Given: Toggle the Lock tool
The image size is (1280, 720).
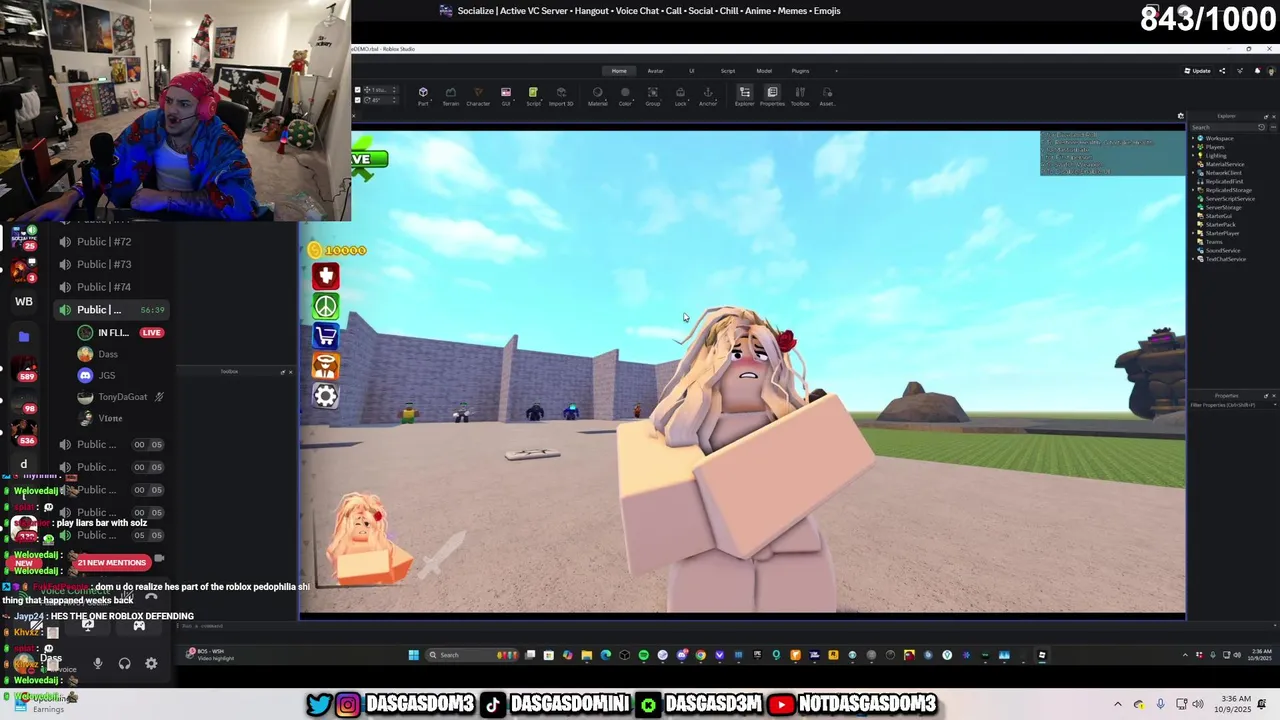Looking at the screenshot, I should pyautogui.click(x=680, y=95).
